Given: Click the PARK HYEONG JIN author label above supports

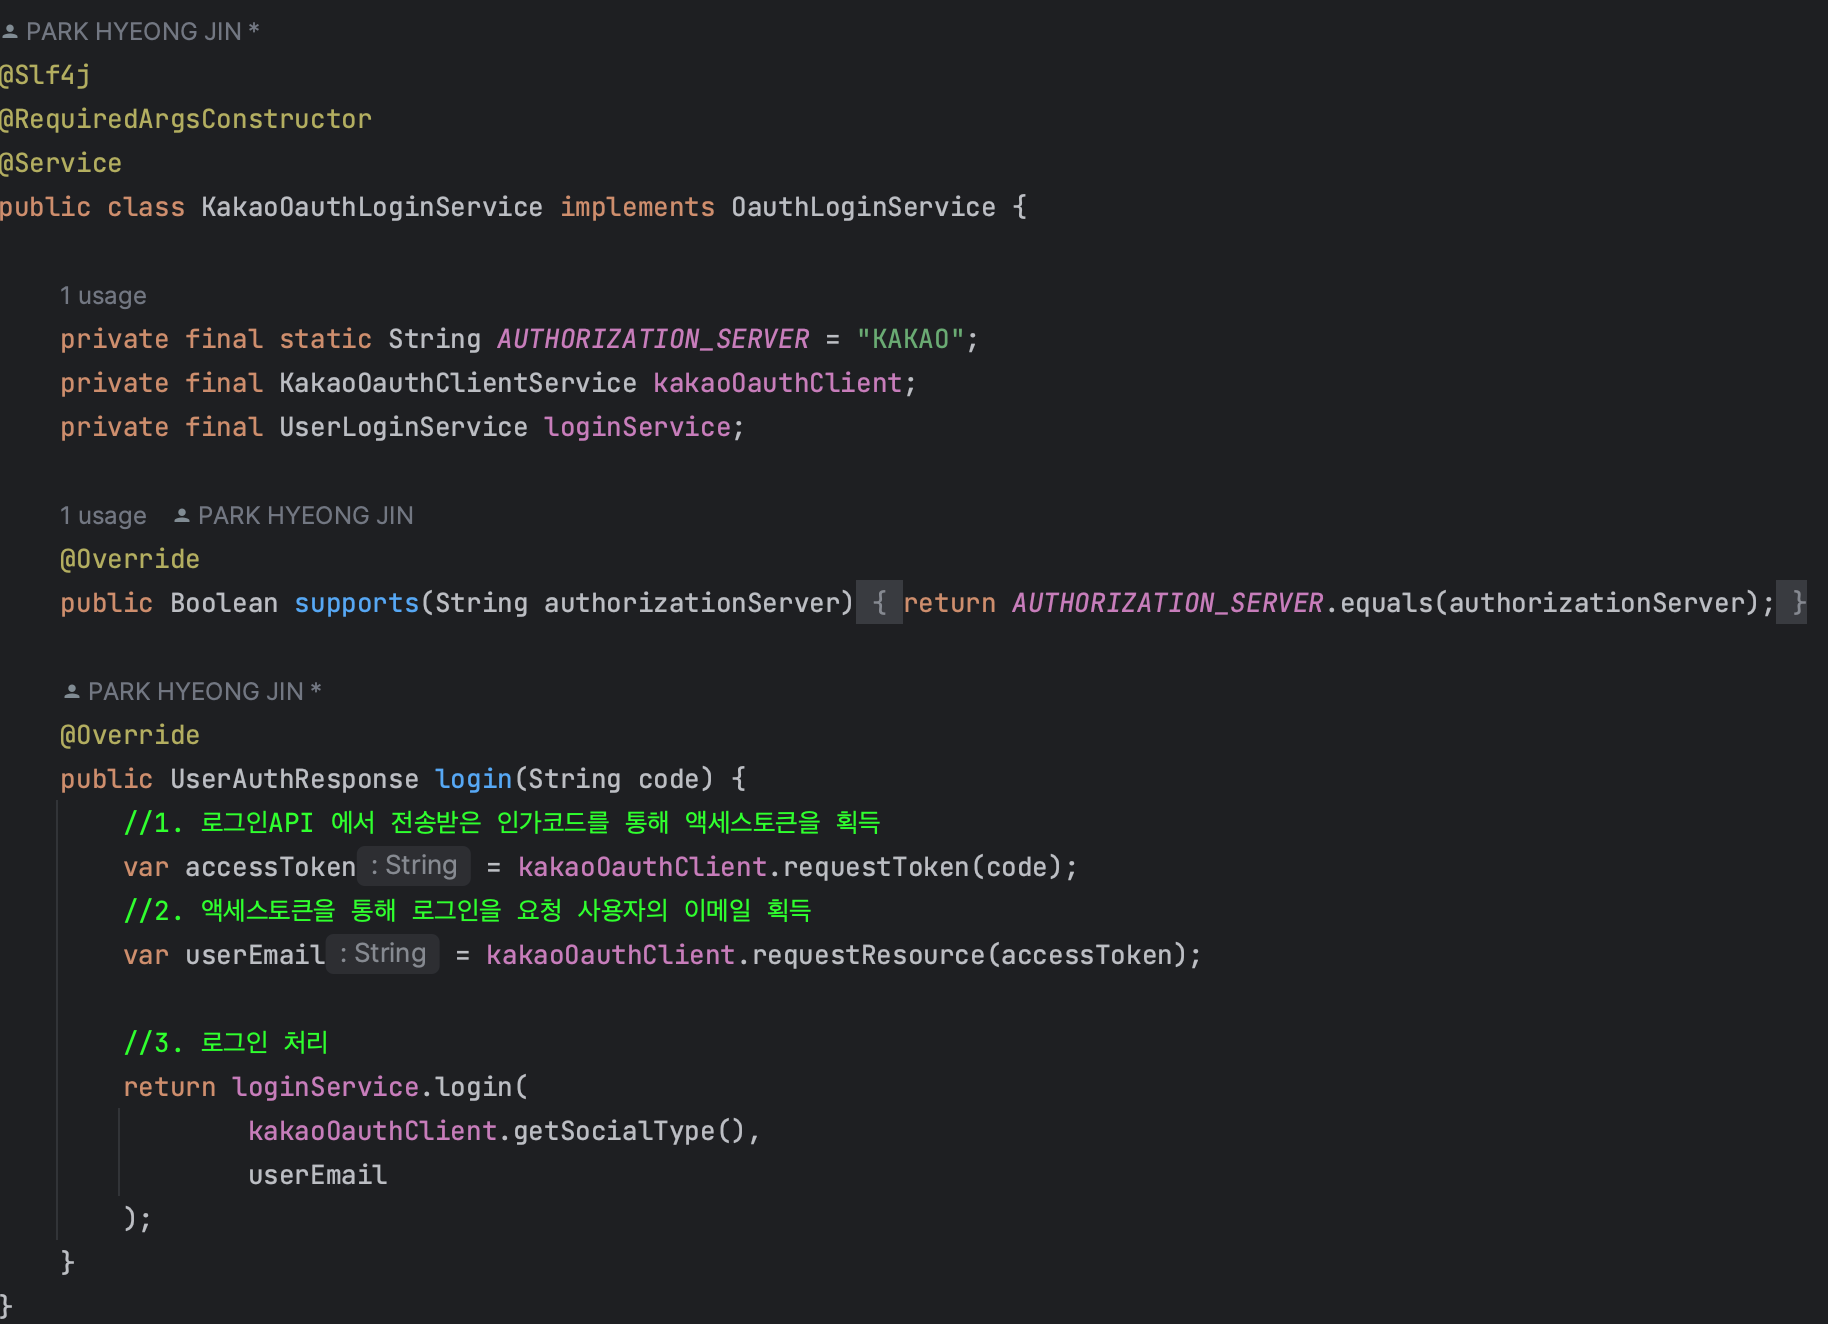Looking at the screenshot, I should coord(305,516).
